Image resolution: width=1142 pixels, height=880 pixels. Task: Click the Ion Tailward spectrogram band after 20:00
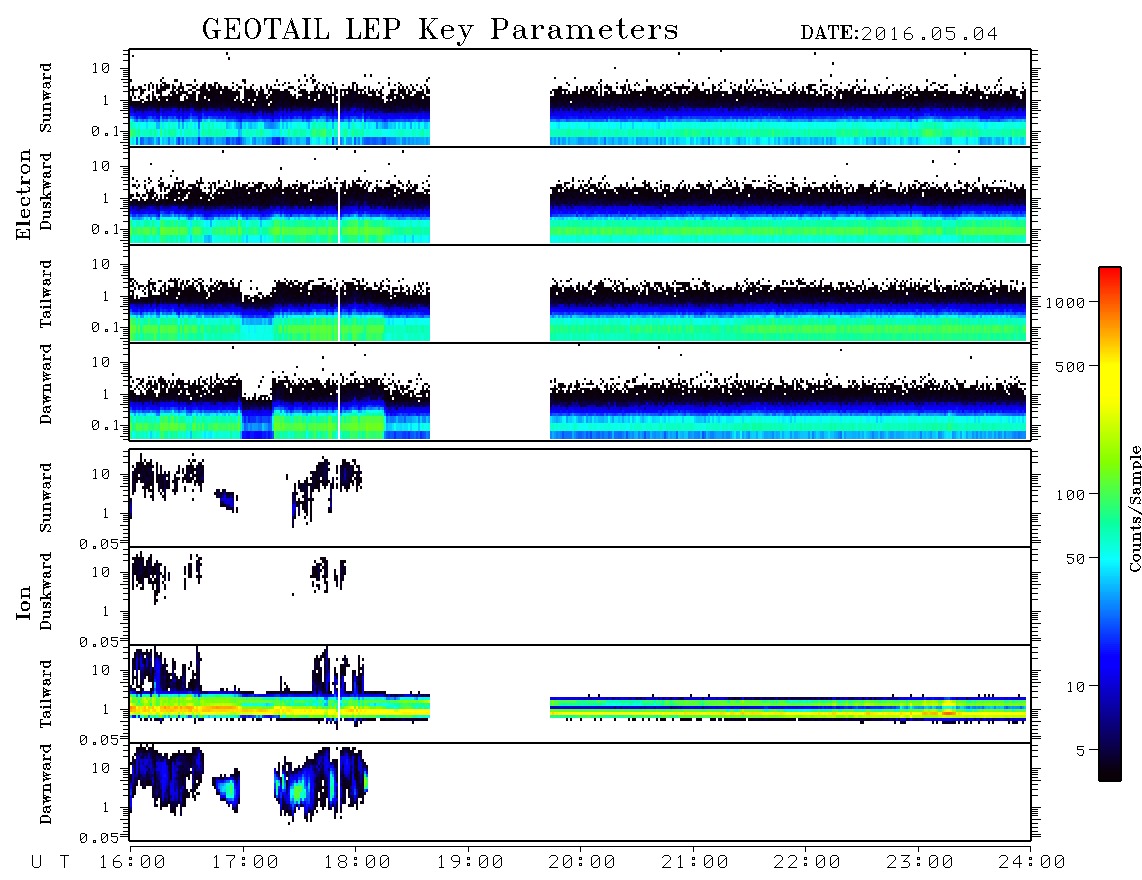point(788,709)
